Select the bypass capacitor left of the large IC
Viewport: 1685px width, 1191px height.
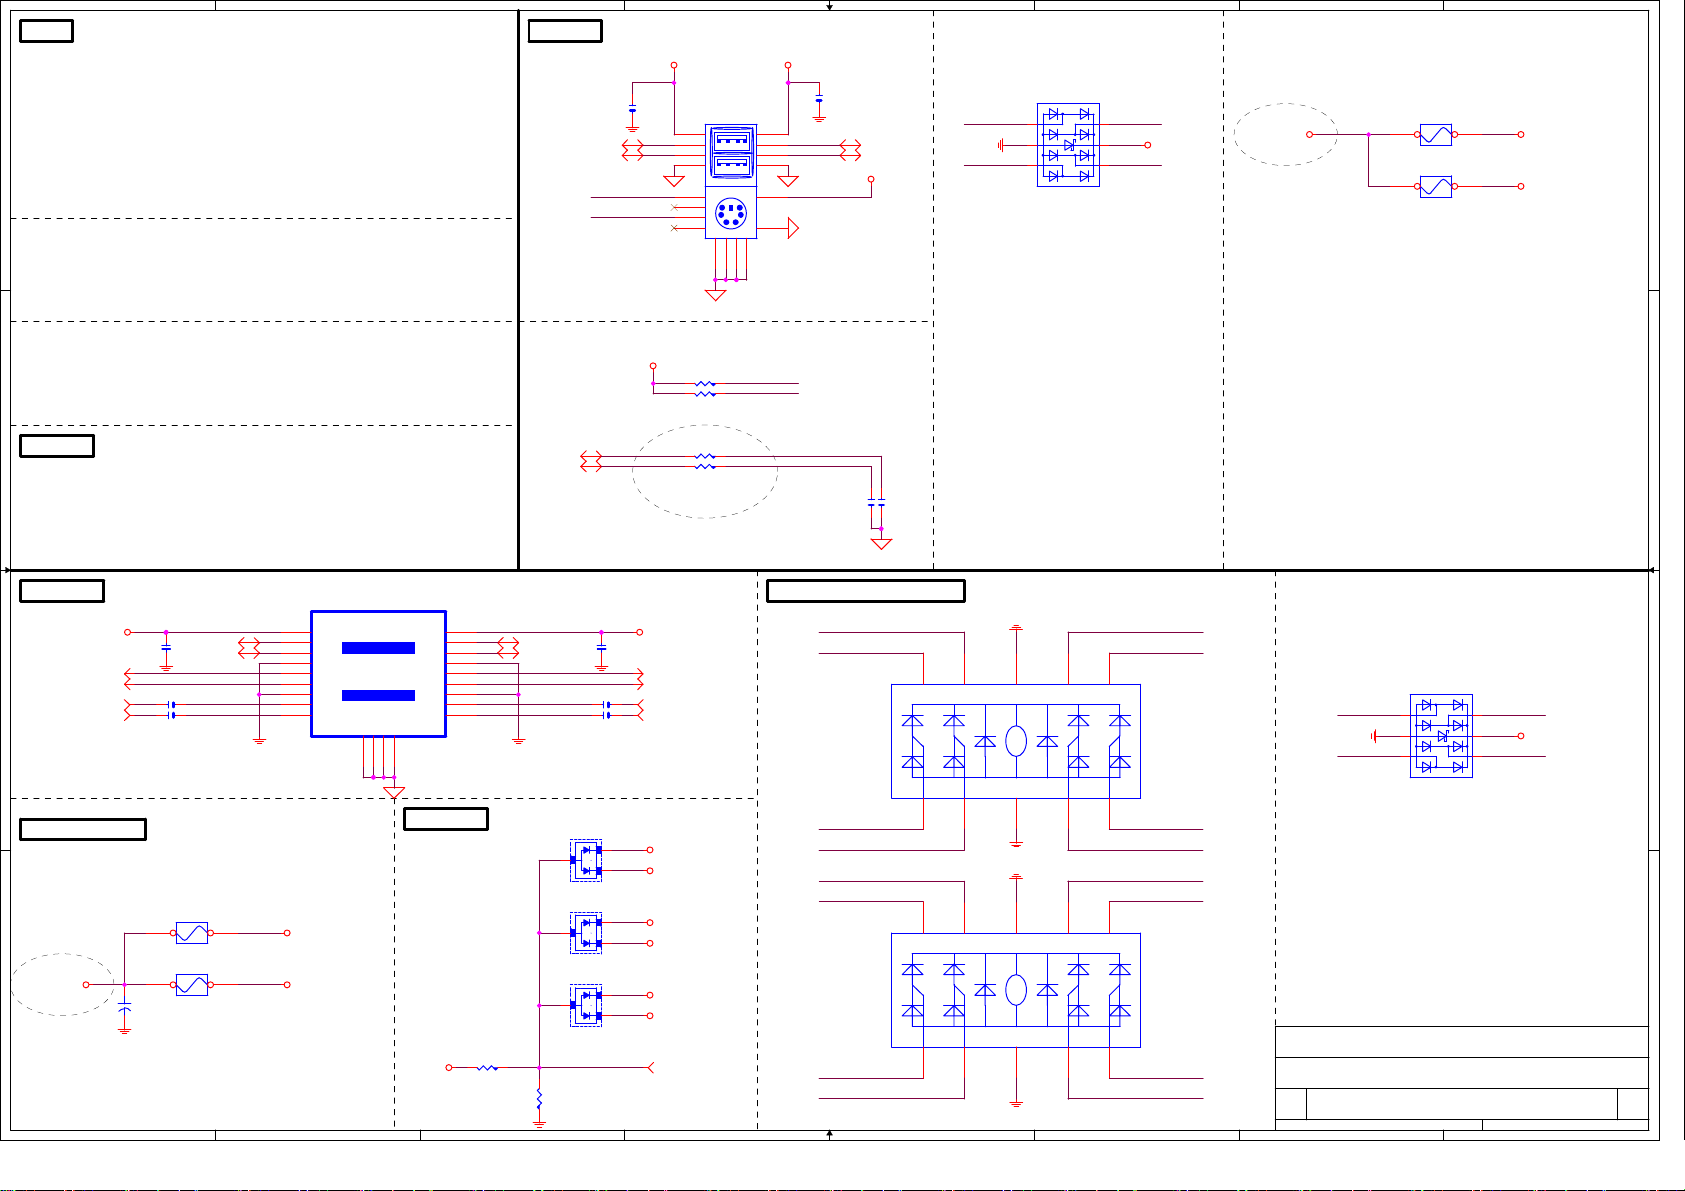[x=166, y=648]
